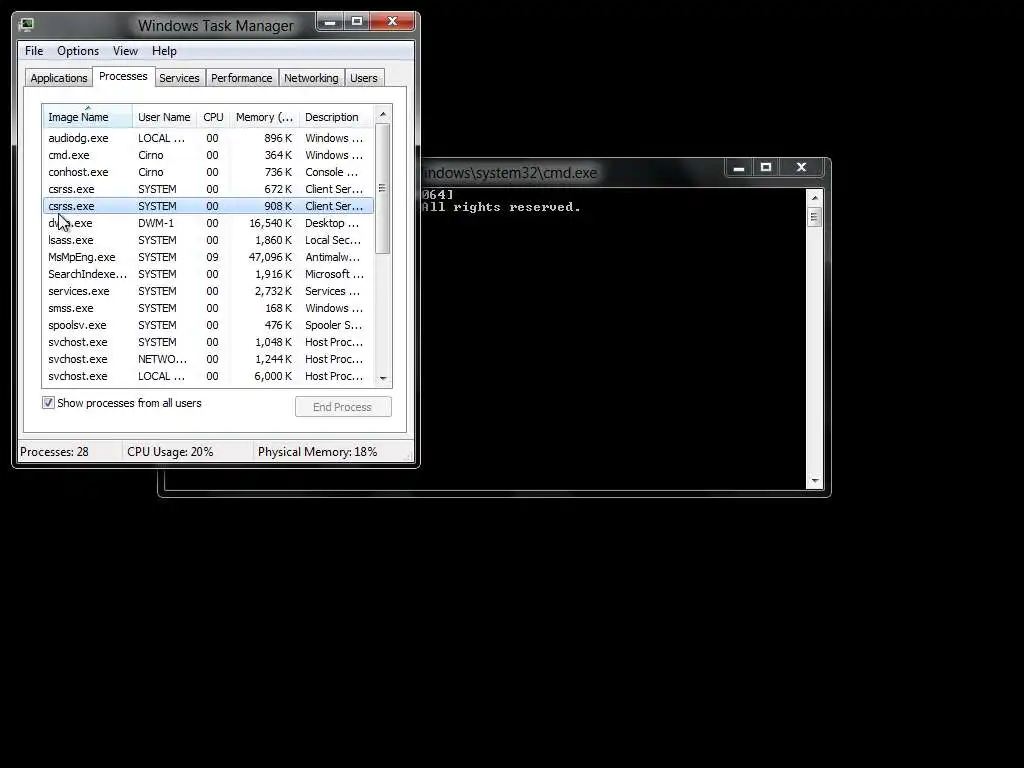This screenshot has height=768, width=1024.
Task: Select the audiodg.exe process row
Action: (208, 138)
